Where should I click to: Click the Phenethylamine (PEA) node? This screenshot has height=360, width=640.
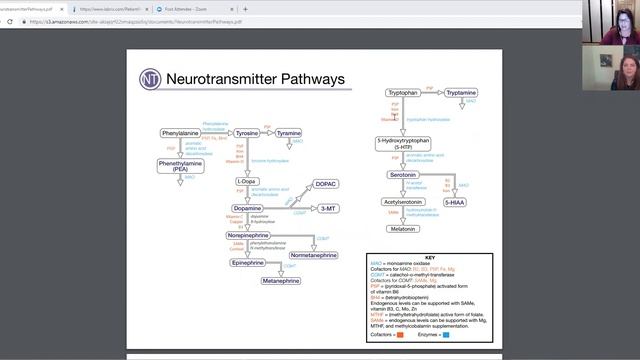pos(180,166)
